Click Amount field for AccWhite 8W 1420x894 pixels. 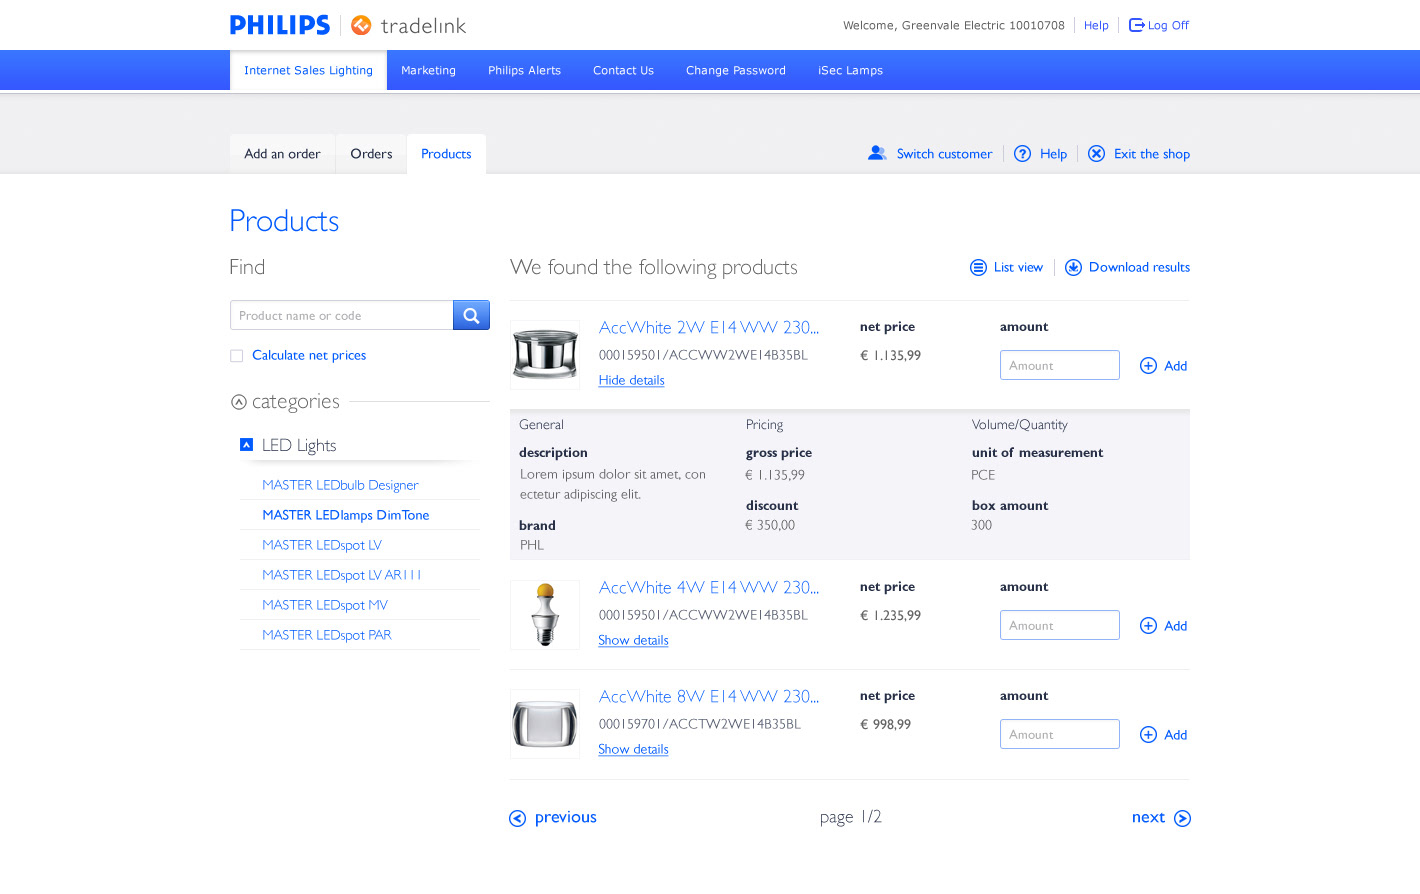(1060, 734)
